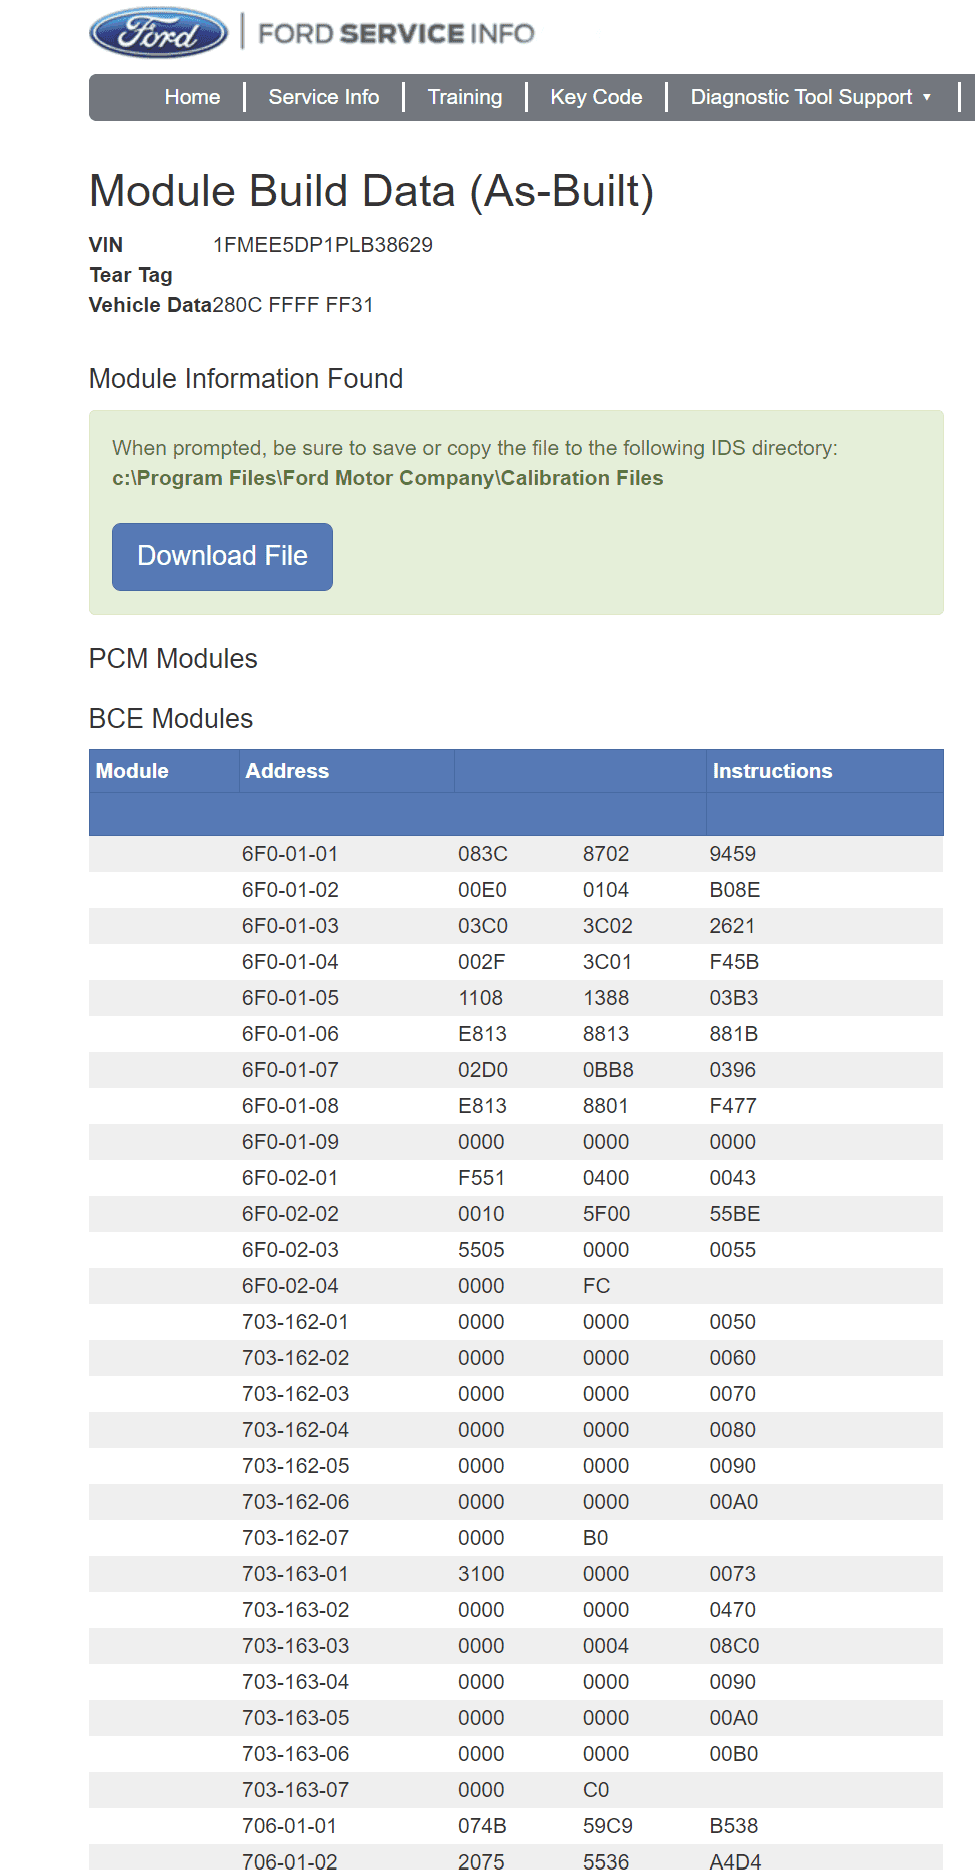Open the Home menu item
This screenshot has height=1870, width=975.
pyautogui.click(x=192, y=97)
